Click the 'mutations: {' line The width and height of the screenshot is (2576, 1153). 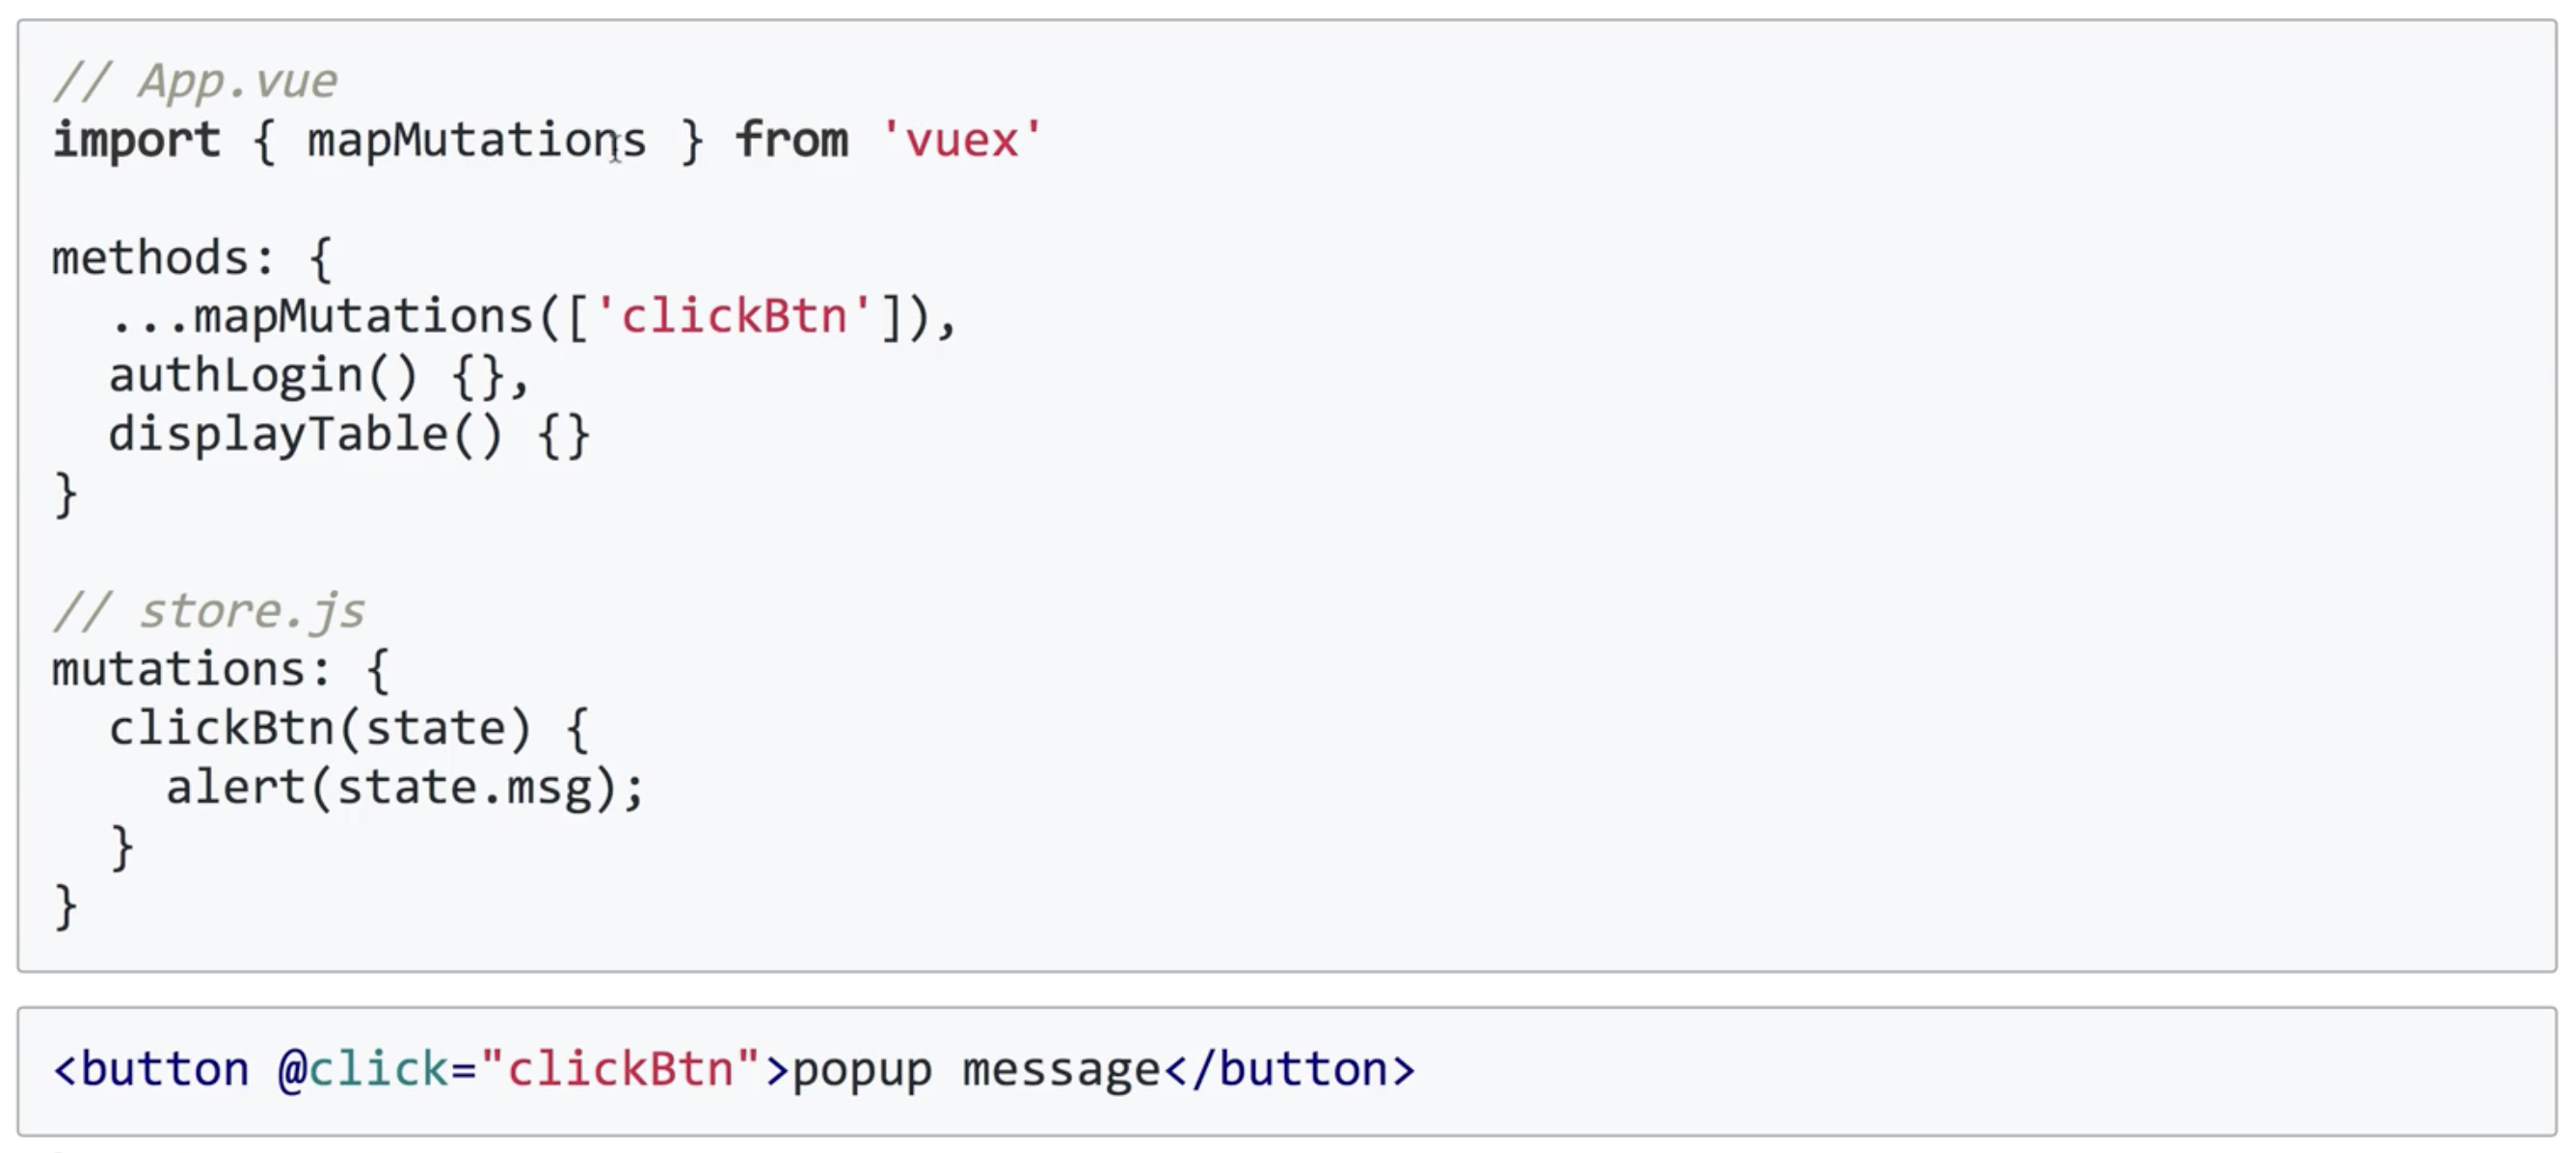click(x=220, y=670)
